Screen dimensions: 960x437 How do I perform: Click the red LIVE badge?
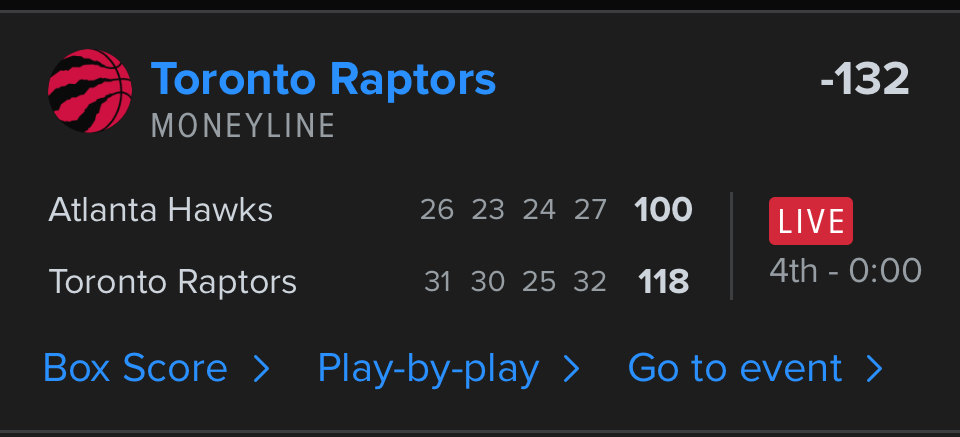tap(810, 221)
